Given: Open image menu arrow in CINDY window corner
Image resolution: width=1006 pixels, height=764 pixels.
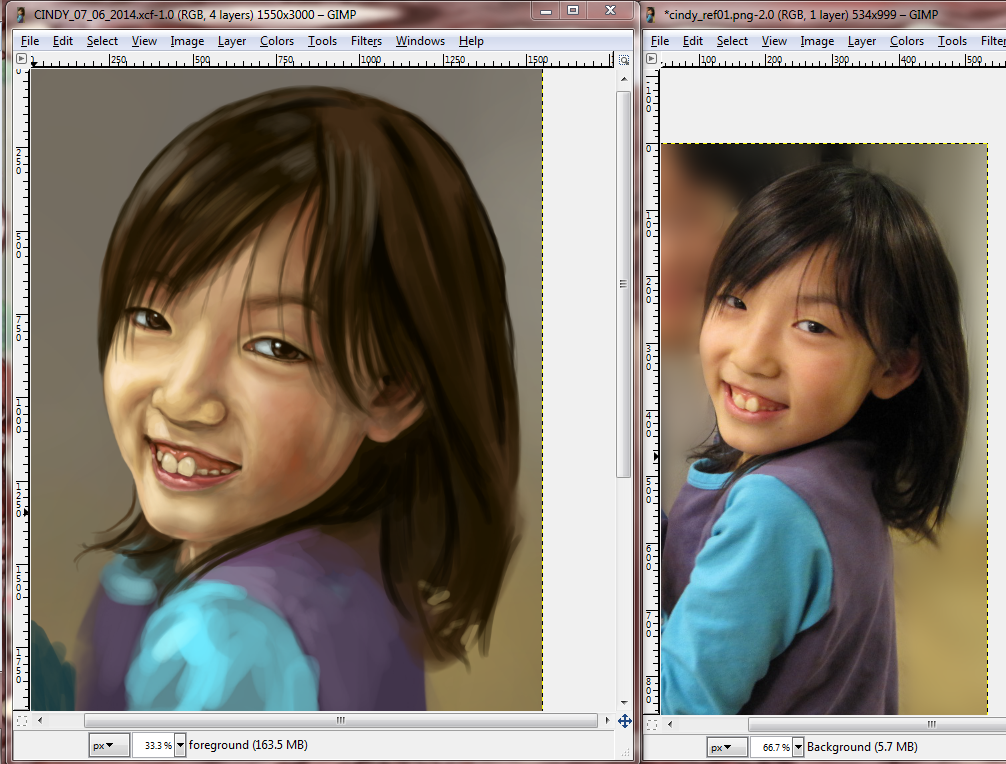Looking at the screenshot, I should click(21, 59).
